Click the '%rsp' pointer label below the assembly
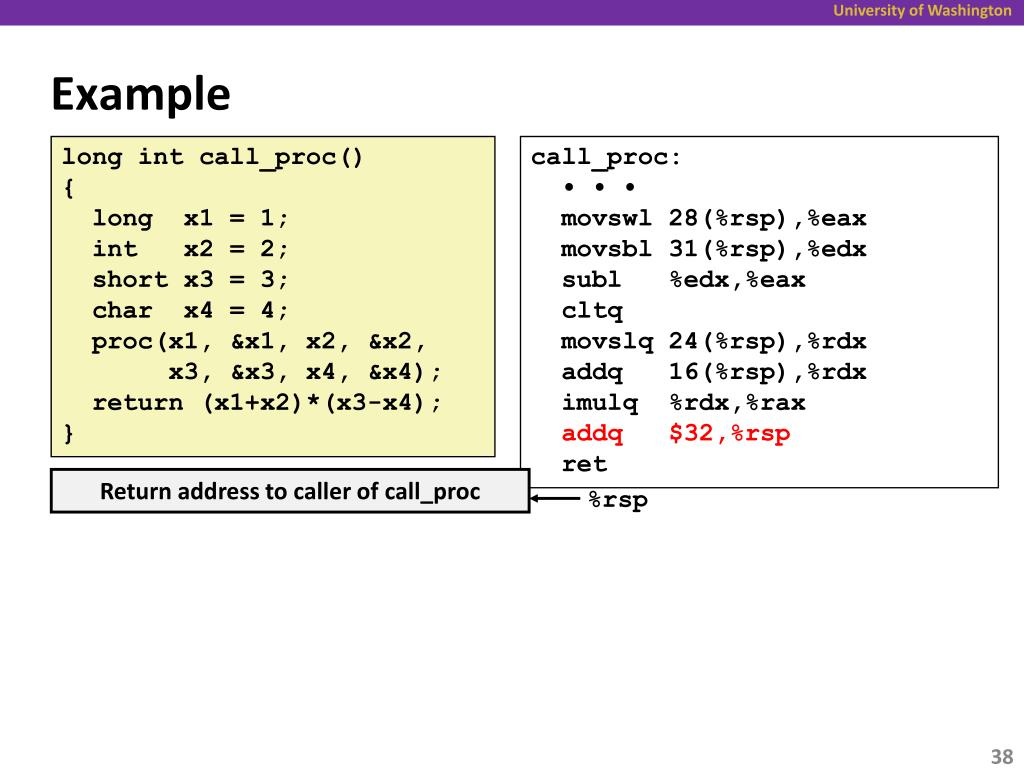1024x768 pixels. [x=618, y=500]
